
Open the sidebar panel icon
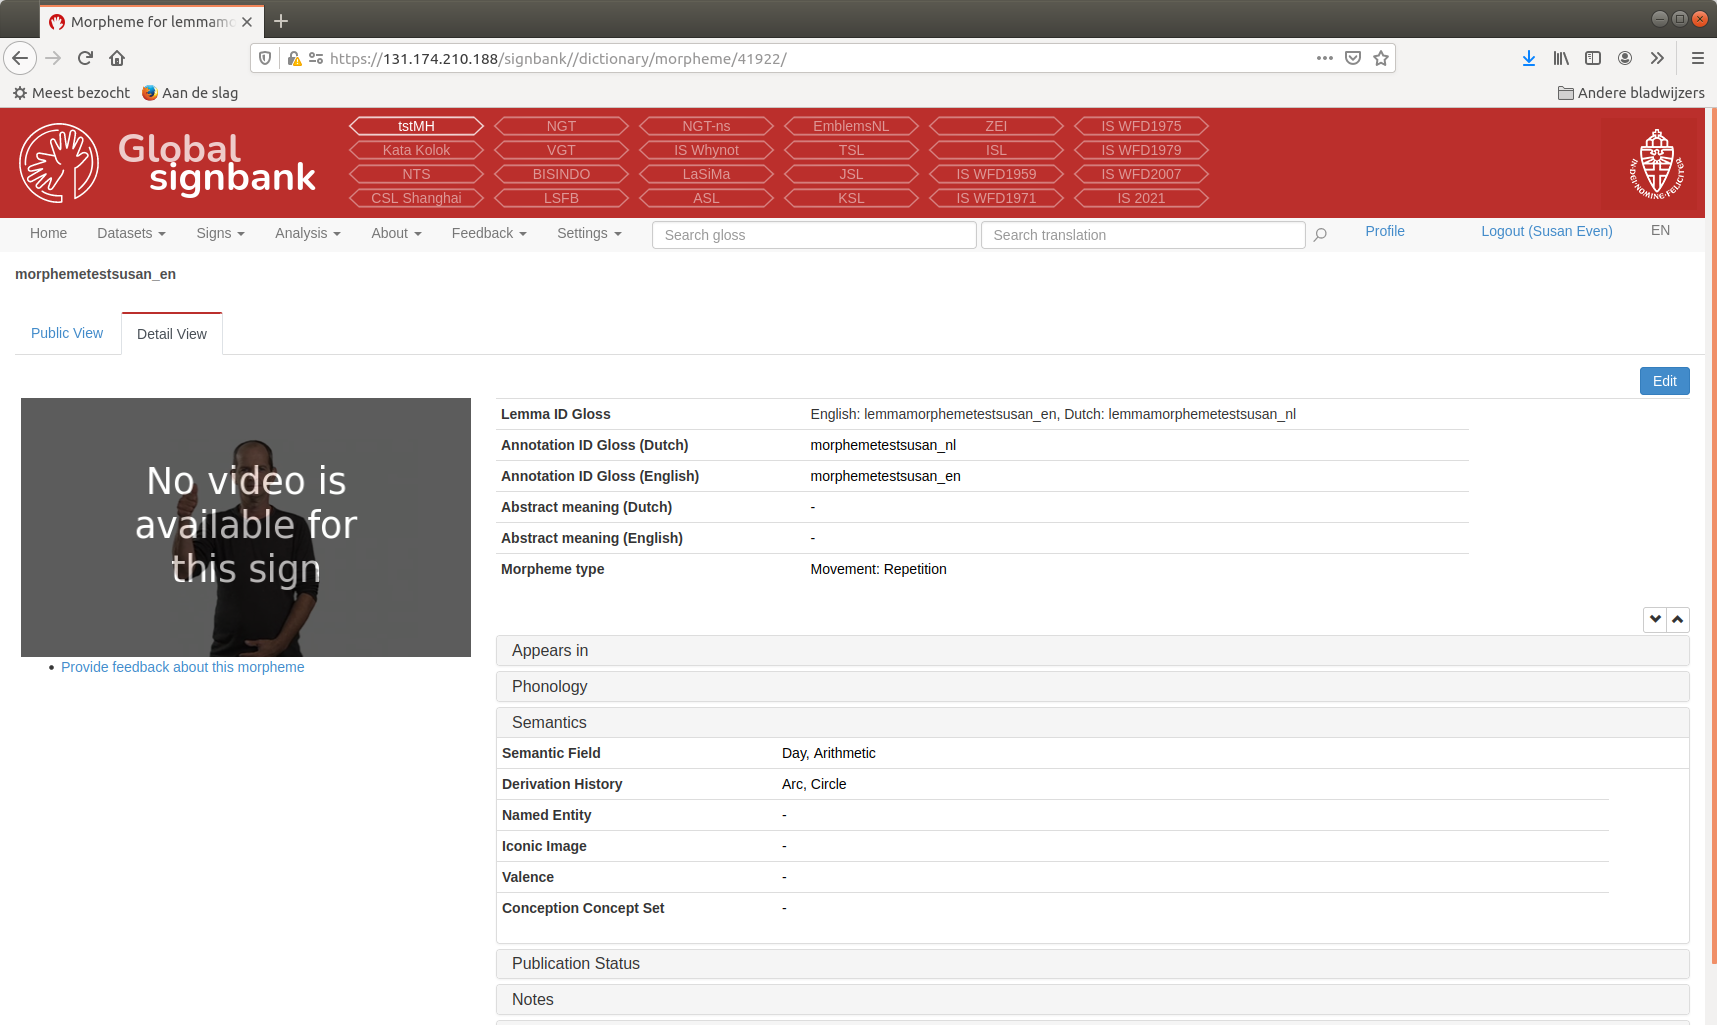pos(1592,58)
